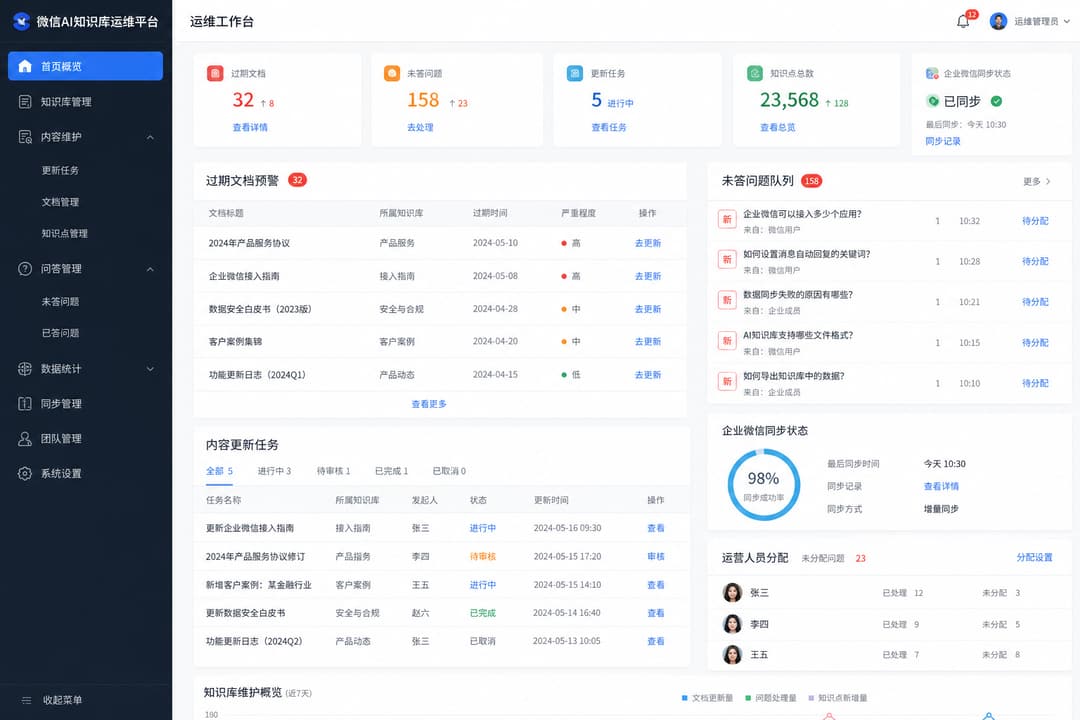
Task: Open the 运维管理员 account dropdown arrow
Action: tap(1067, 21)
